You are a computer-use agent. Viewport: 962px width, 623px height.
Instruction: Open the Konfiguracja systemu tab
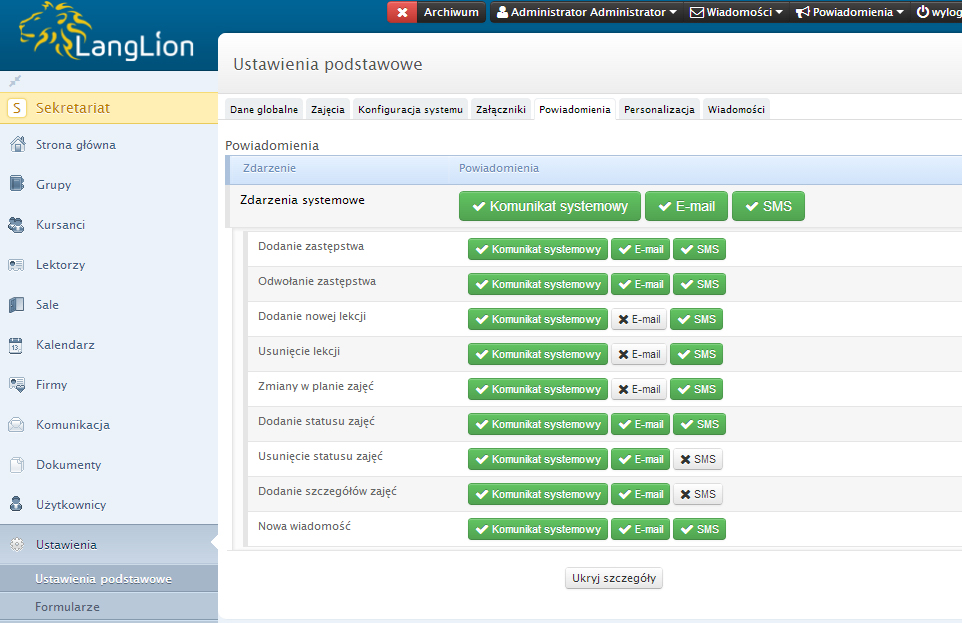coord(410,109)
